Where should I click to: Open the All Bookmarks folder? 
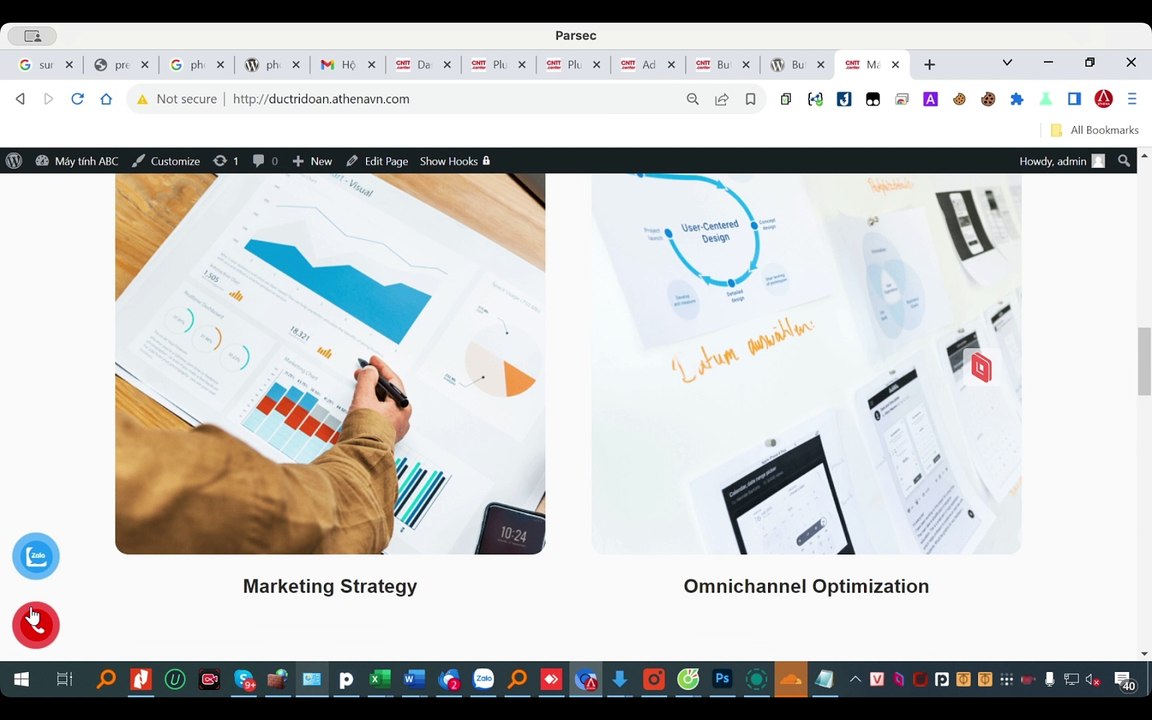pyautogui.click(x=1095, y=130)
